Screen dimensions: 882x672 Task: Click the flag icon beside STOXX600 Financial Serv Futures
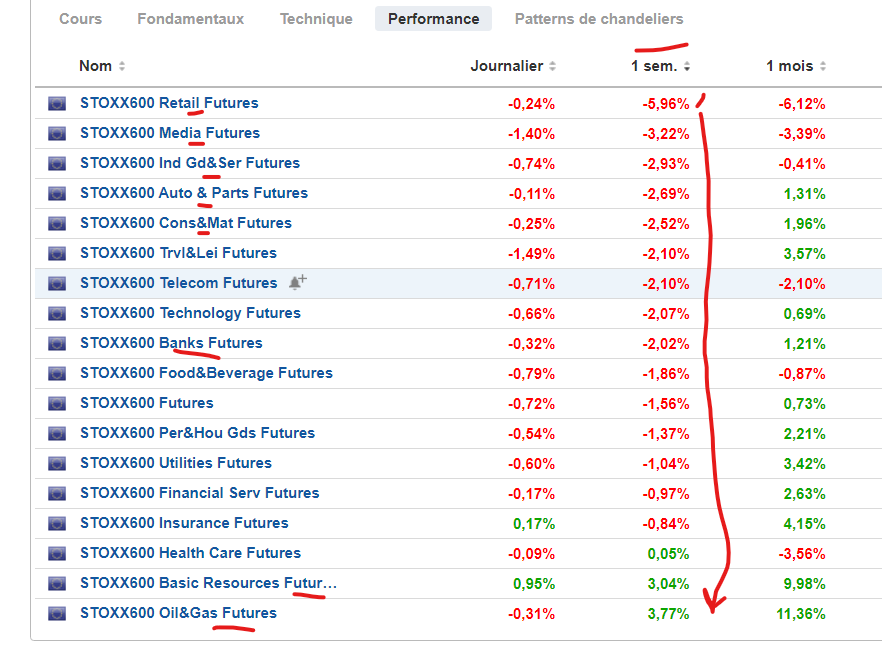(x=57, y=493)
